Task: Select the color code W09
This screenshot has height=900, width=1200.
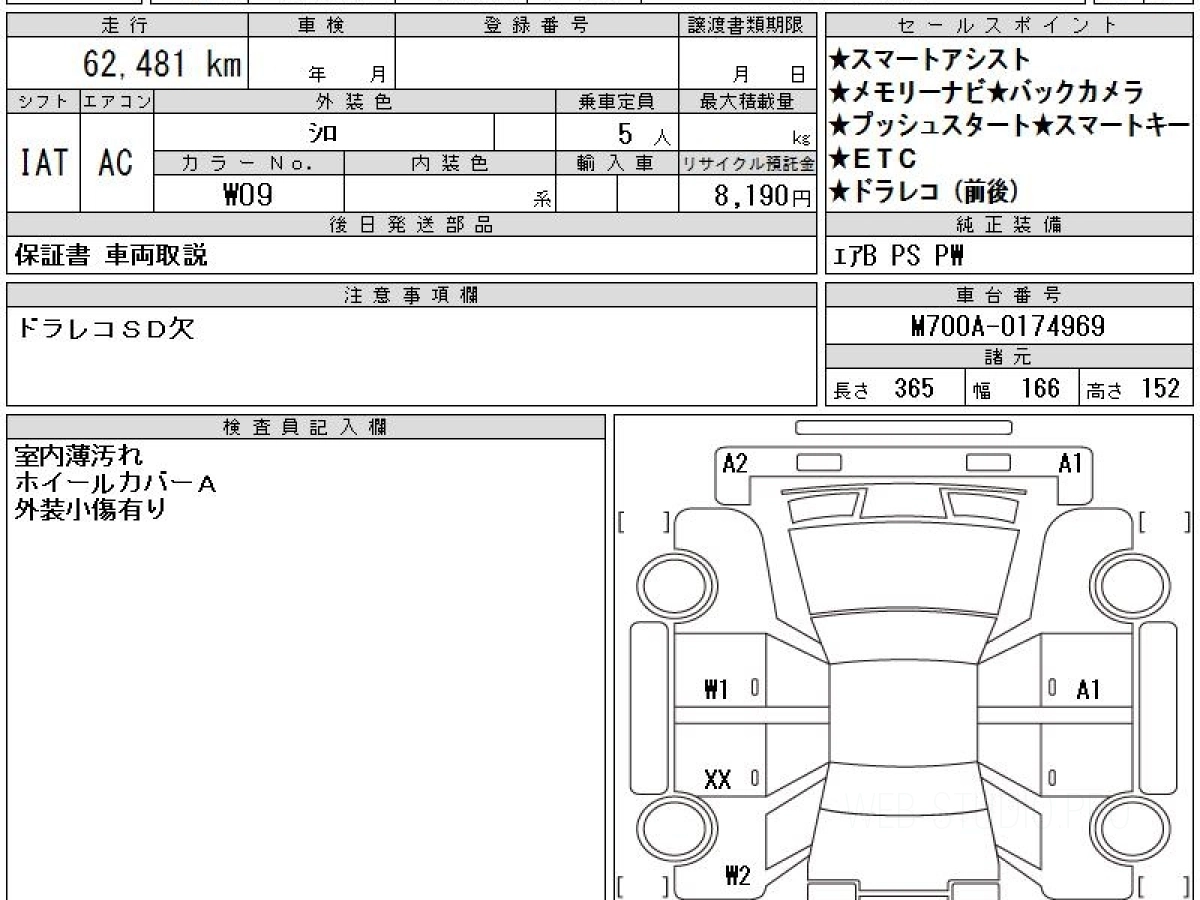Action: tap(248, 195)
